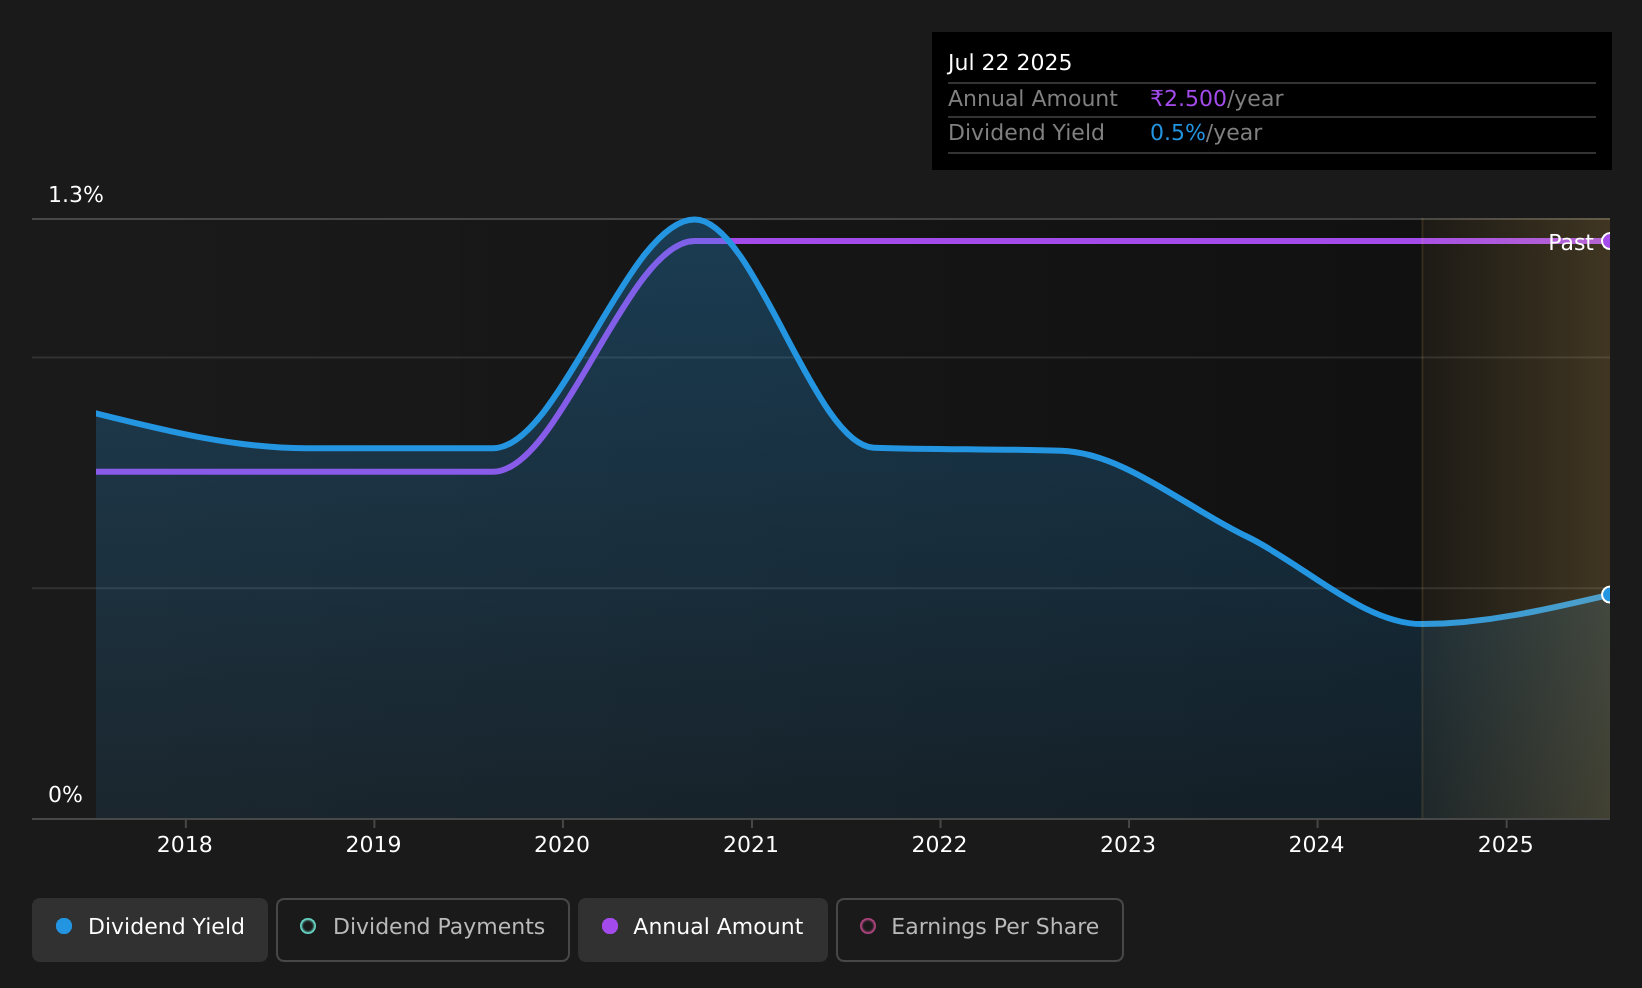Click the pink Earnings Per Share circle
This screenshot has width=1642, height=988.
pos(868,926)
